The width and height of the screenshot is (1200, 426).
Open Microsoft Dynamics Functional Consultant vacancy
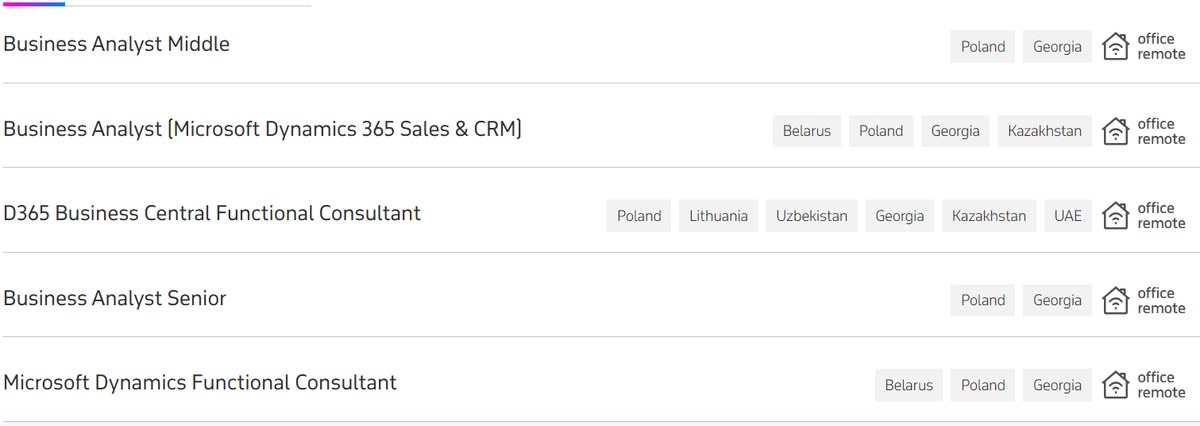(x=200, y=382)
